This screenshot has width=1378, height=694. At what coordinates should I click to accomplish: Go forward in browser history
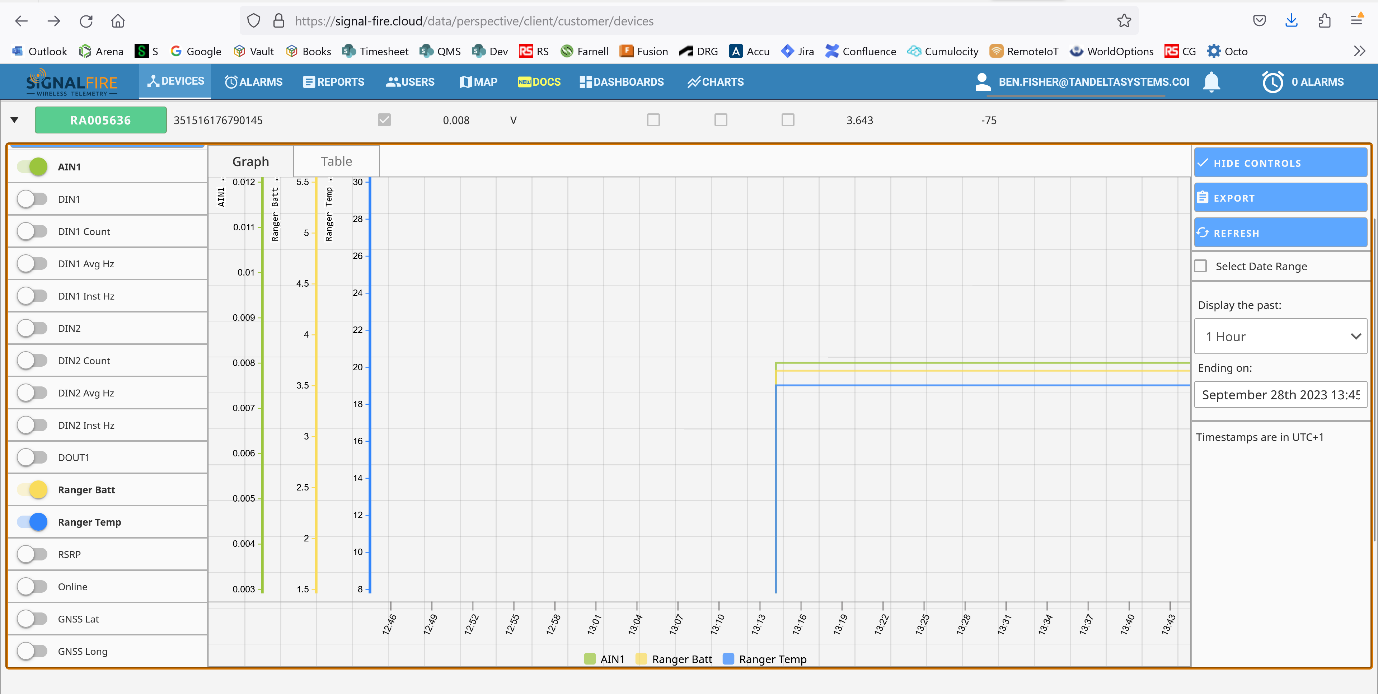[x=54, y=20]
